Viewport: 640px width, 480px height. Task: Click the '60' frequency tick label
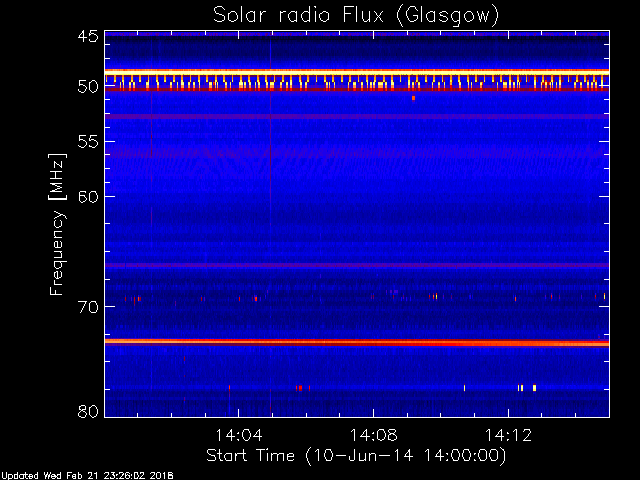(x=88, y=197)
